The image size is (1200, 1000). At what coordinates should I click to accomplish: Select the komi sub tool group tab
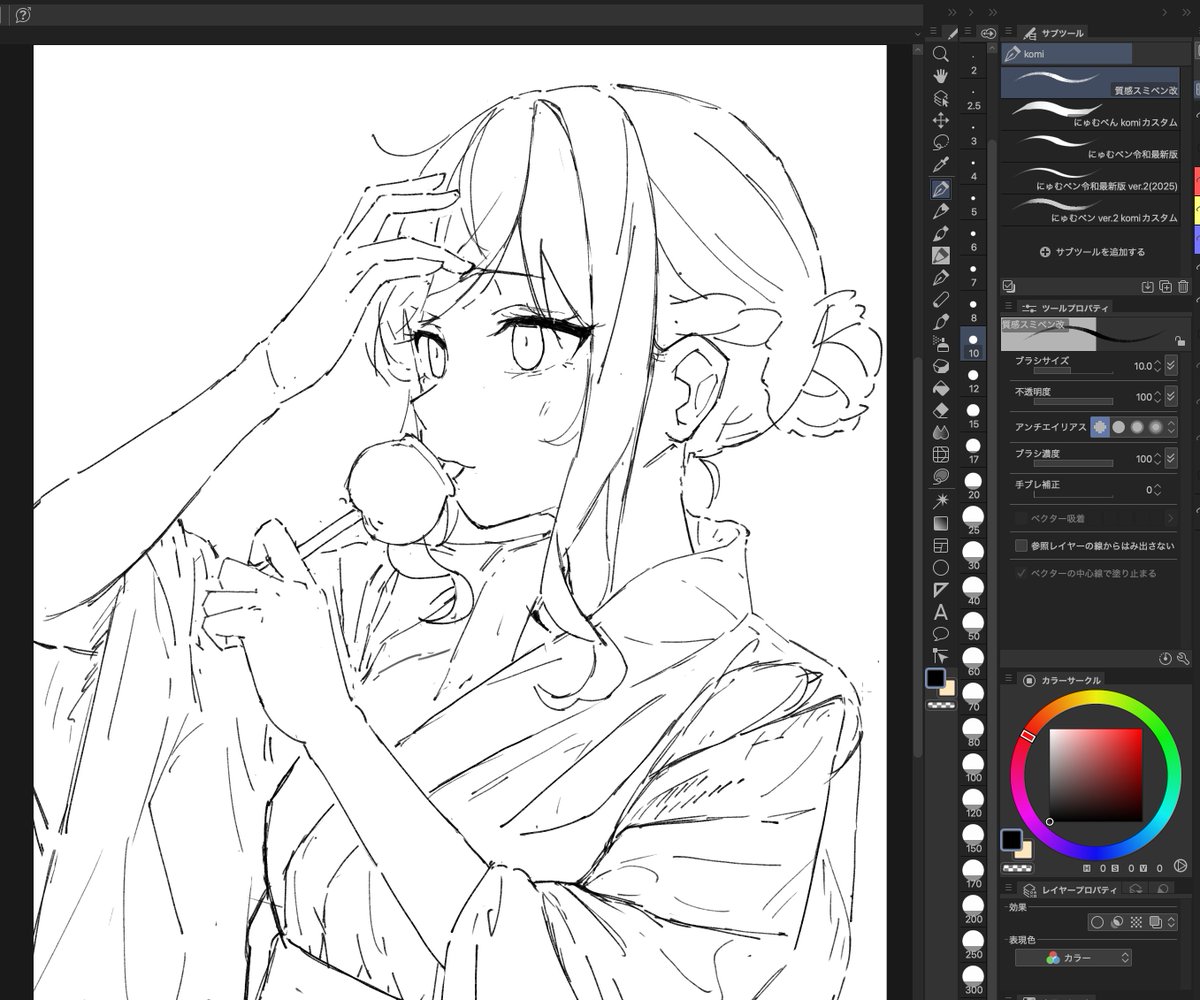pyautogui.click(x=1067, y=54)
